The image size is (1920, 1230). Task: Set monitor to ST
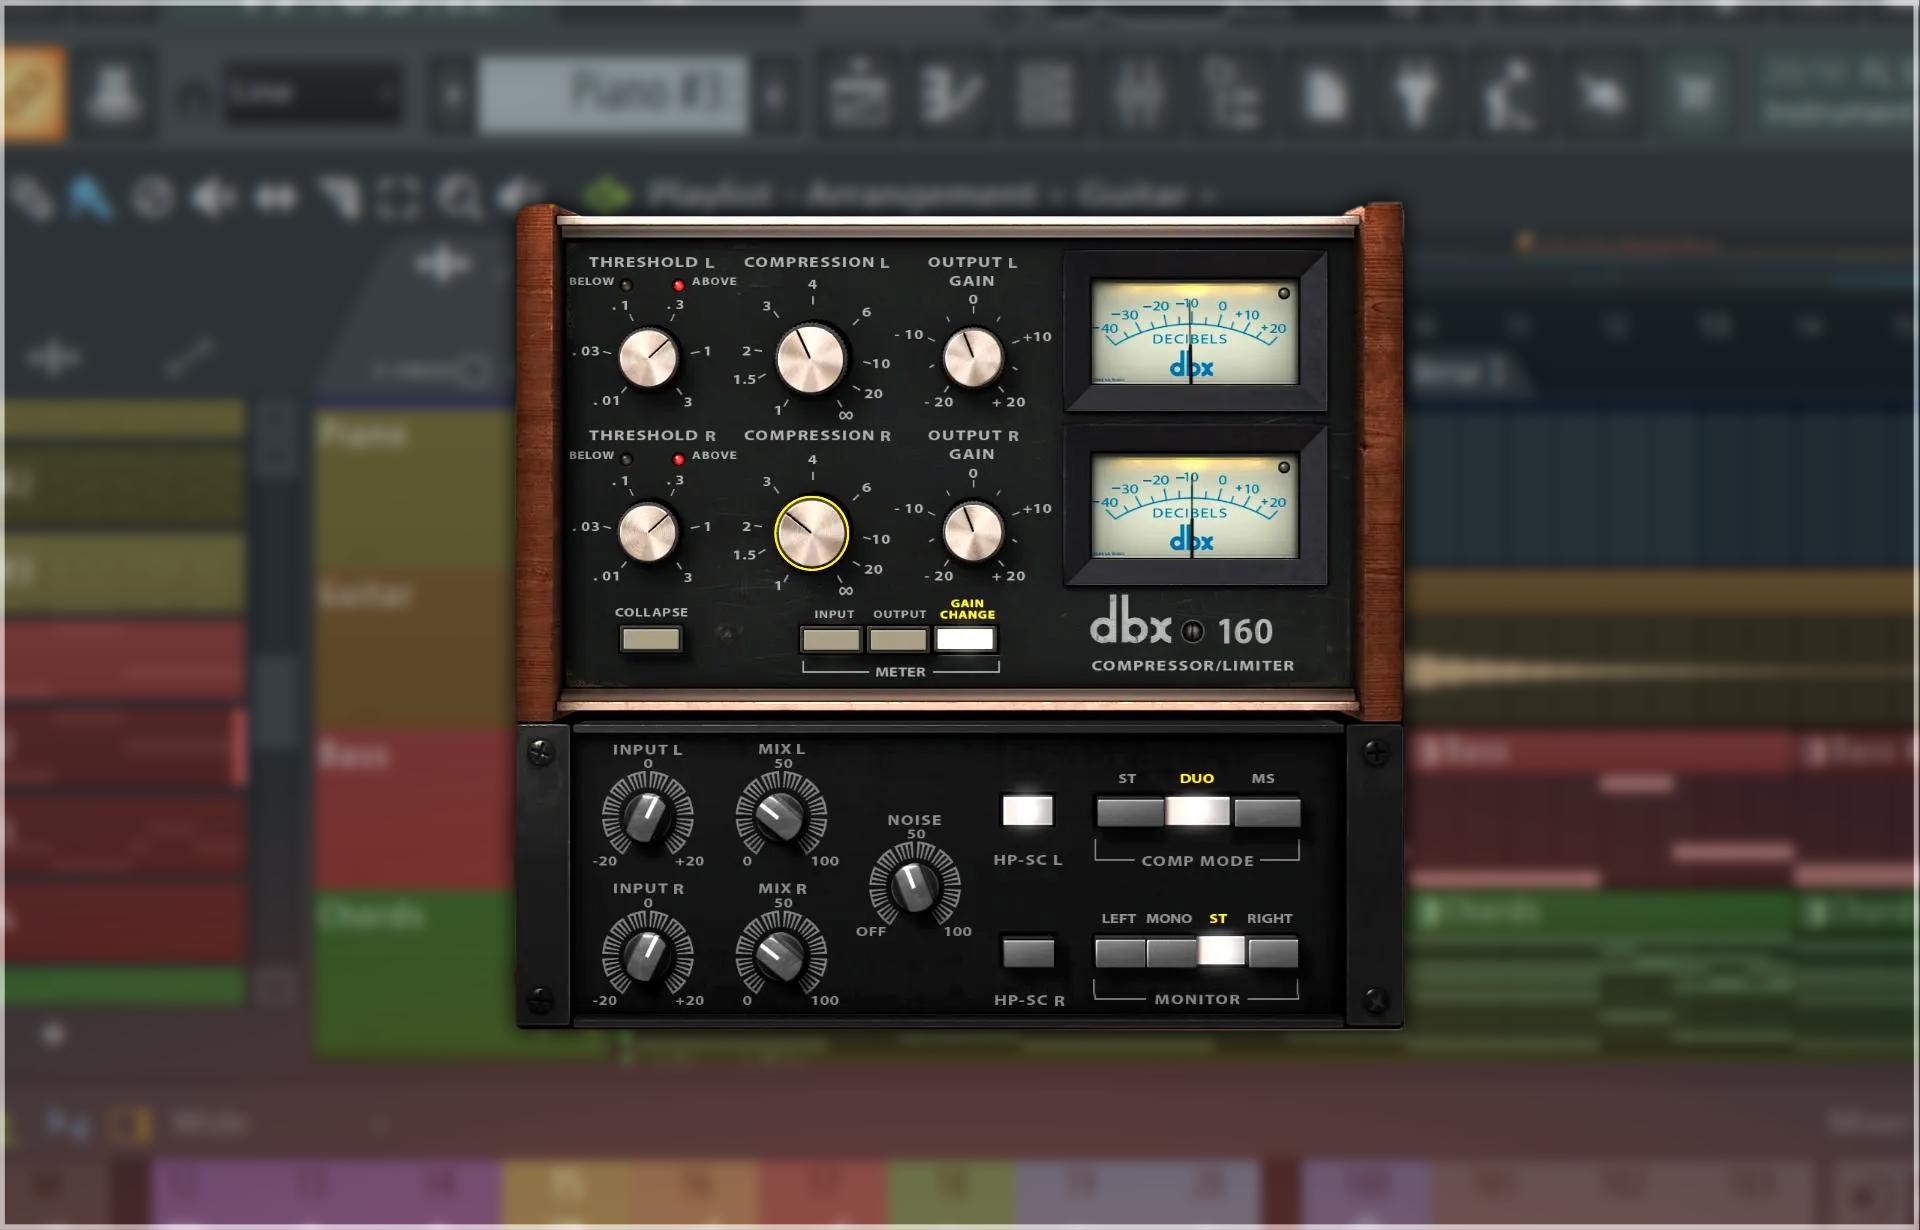(x=1222, y=952)
